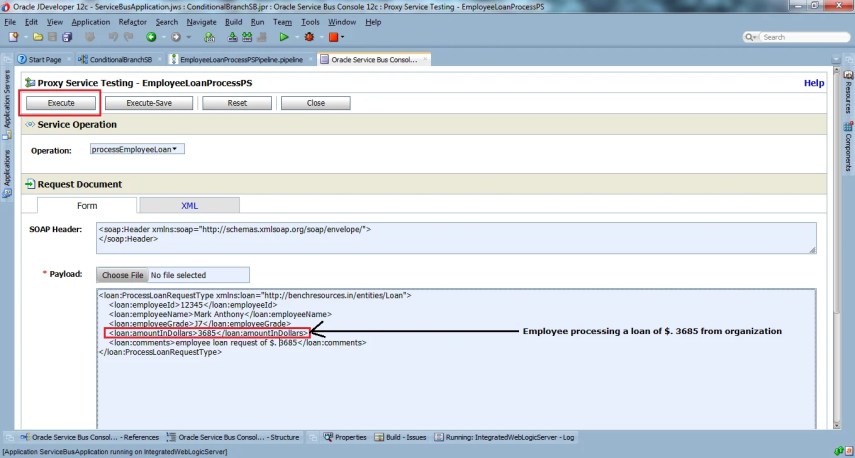Viewport: 855px width, 458px height.
Task: Open the Team menu
Action: [x=282, y=22]
